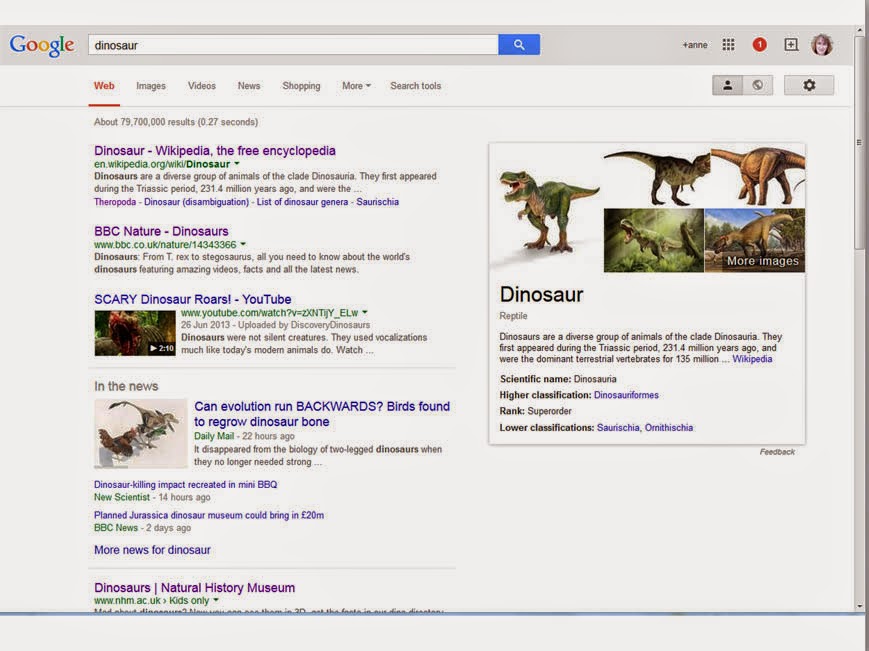Click 'About 79,700,000 results' text
This screenshot has height=651, width=869.
(144, 122)
